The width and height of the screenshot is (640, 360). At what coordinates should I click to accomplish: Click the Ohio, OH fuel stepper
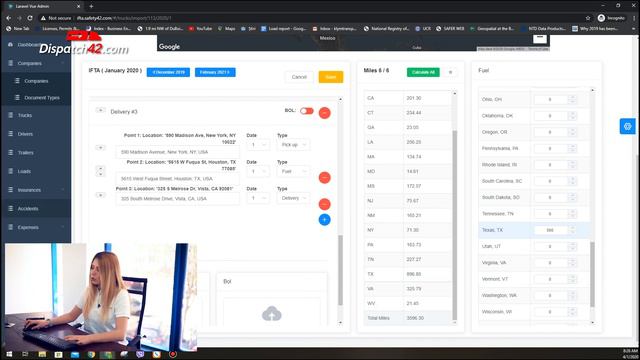(572, 100)
